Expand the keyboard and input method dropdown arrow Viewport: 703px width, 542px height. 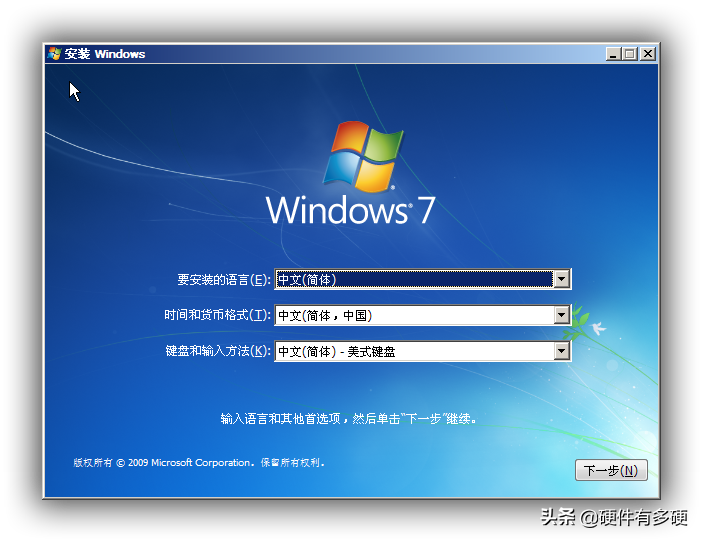tap(561, 351)
